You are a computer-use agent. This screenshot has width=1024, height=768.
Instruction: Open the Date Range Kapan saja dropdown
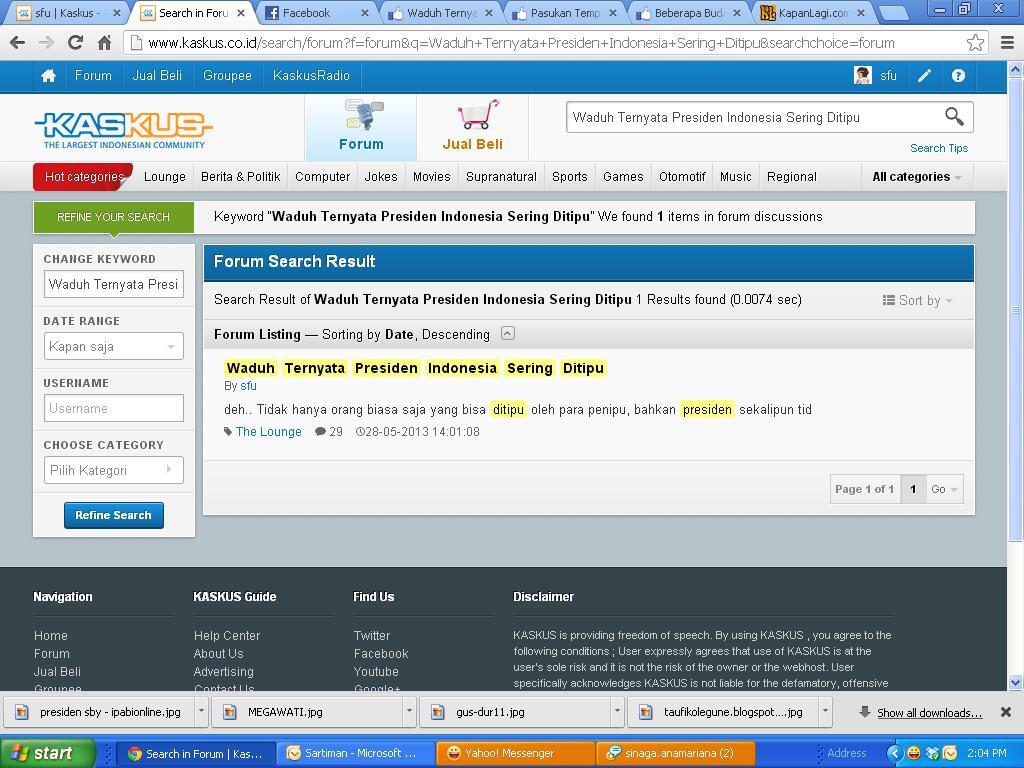click(114, 346)
